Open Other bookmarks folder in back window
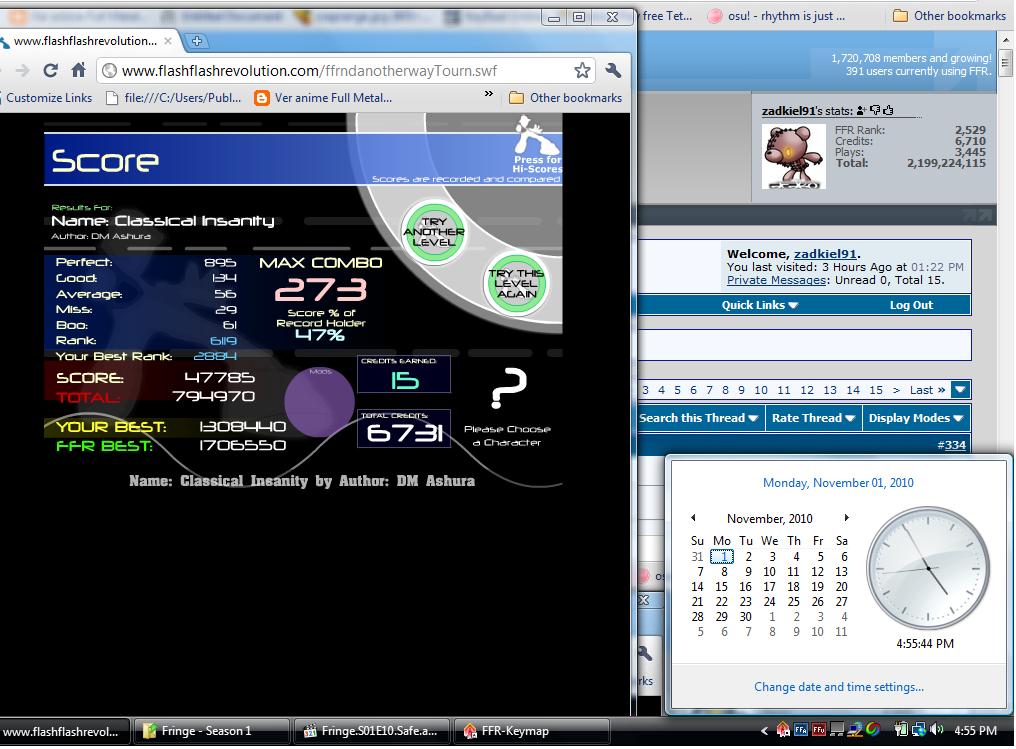 tap(949, 16)
